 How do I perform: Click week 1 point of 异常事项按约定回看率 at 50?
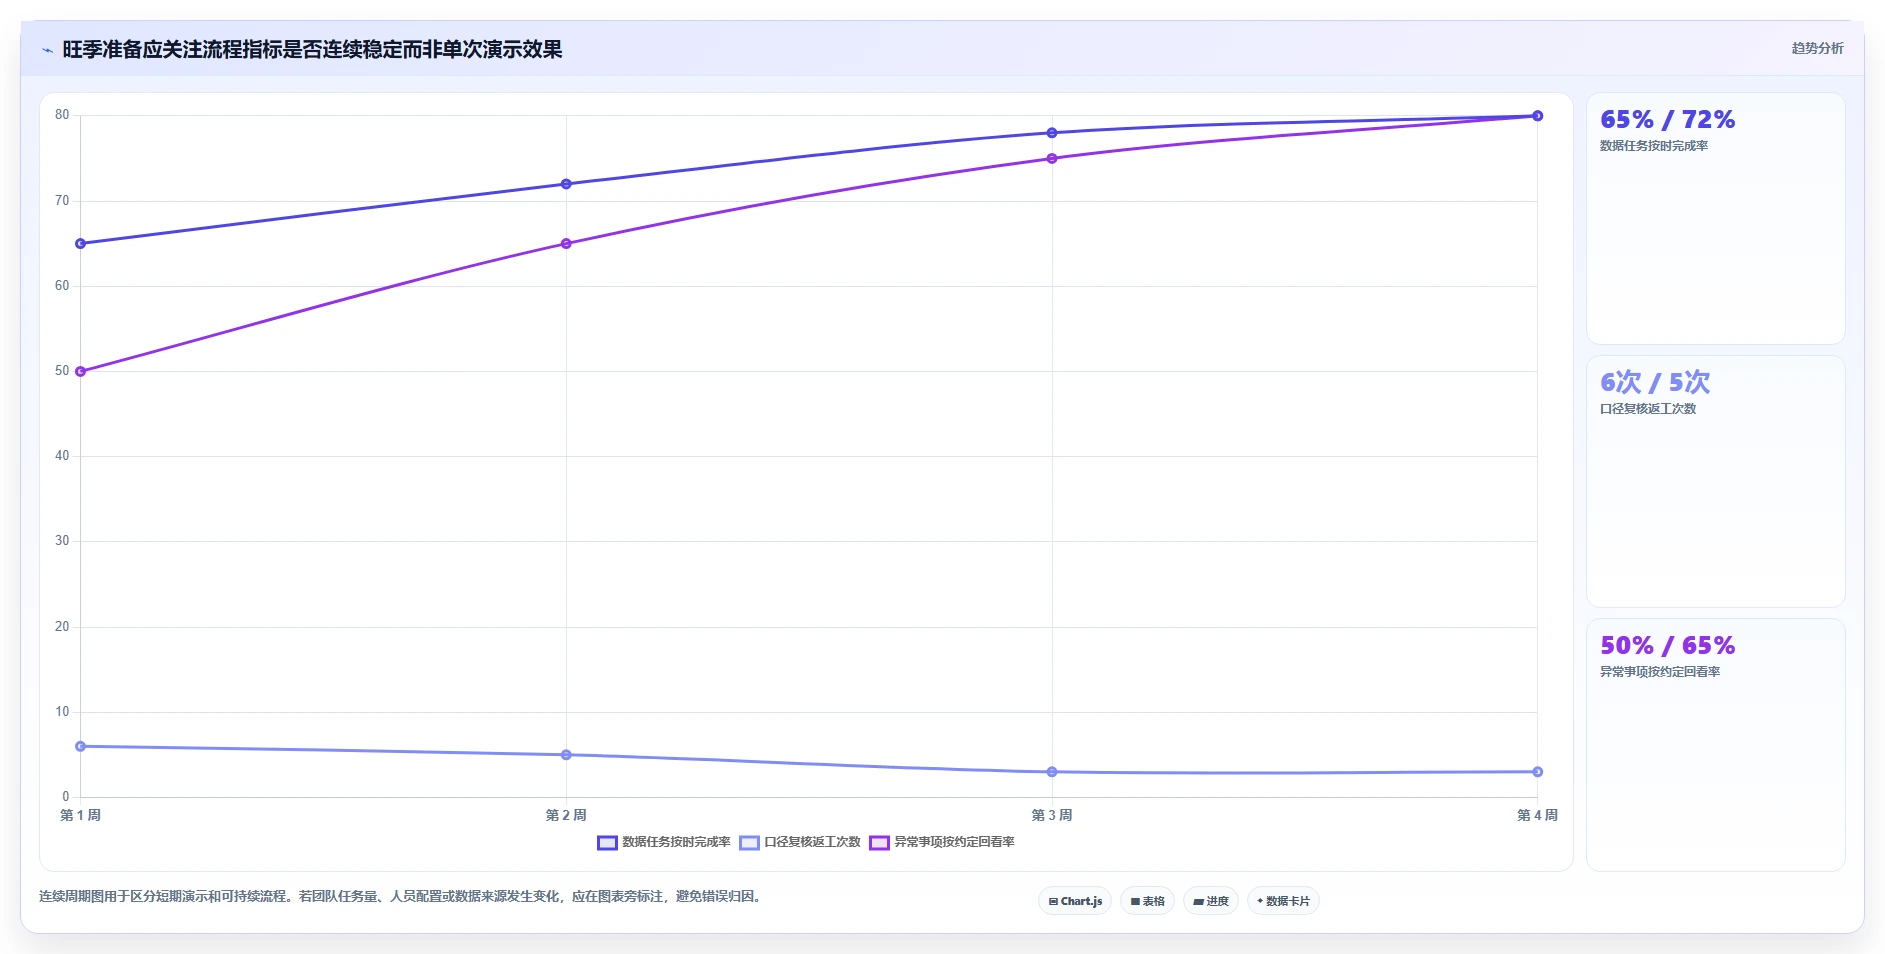click(x=81, y=372)
